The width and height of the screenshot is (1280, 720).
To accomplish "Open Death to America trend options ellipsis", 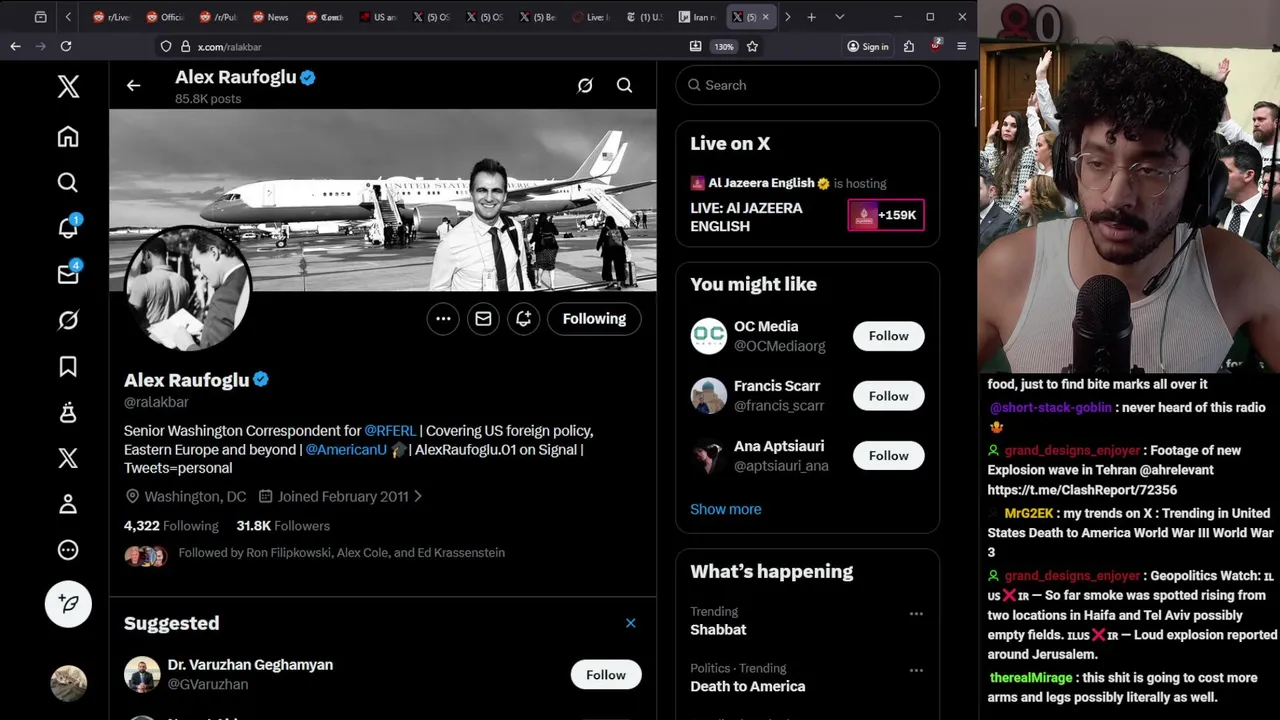I will pos(916,670).
